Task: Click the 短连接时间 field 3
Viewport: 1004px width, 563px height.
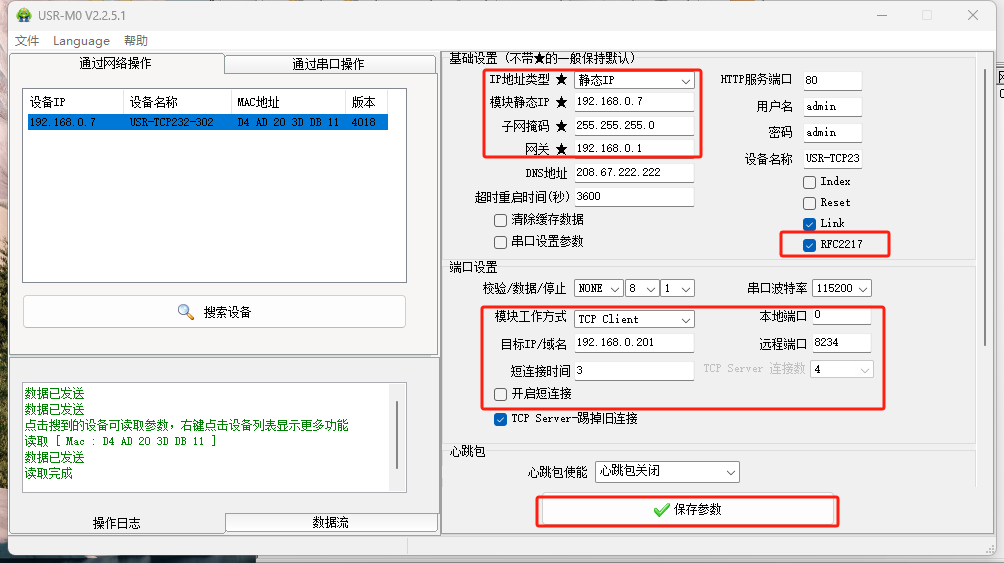Action: click(x=634, y=371)
